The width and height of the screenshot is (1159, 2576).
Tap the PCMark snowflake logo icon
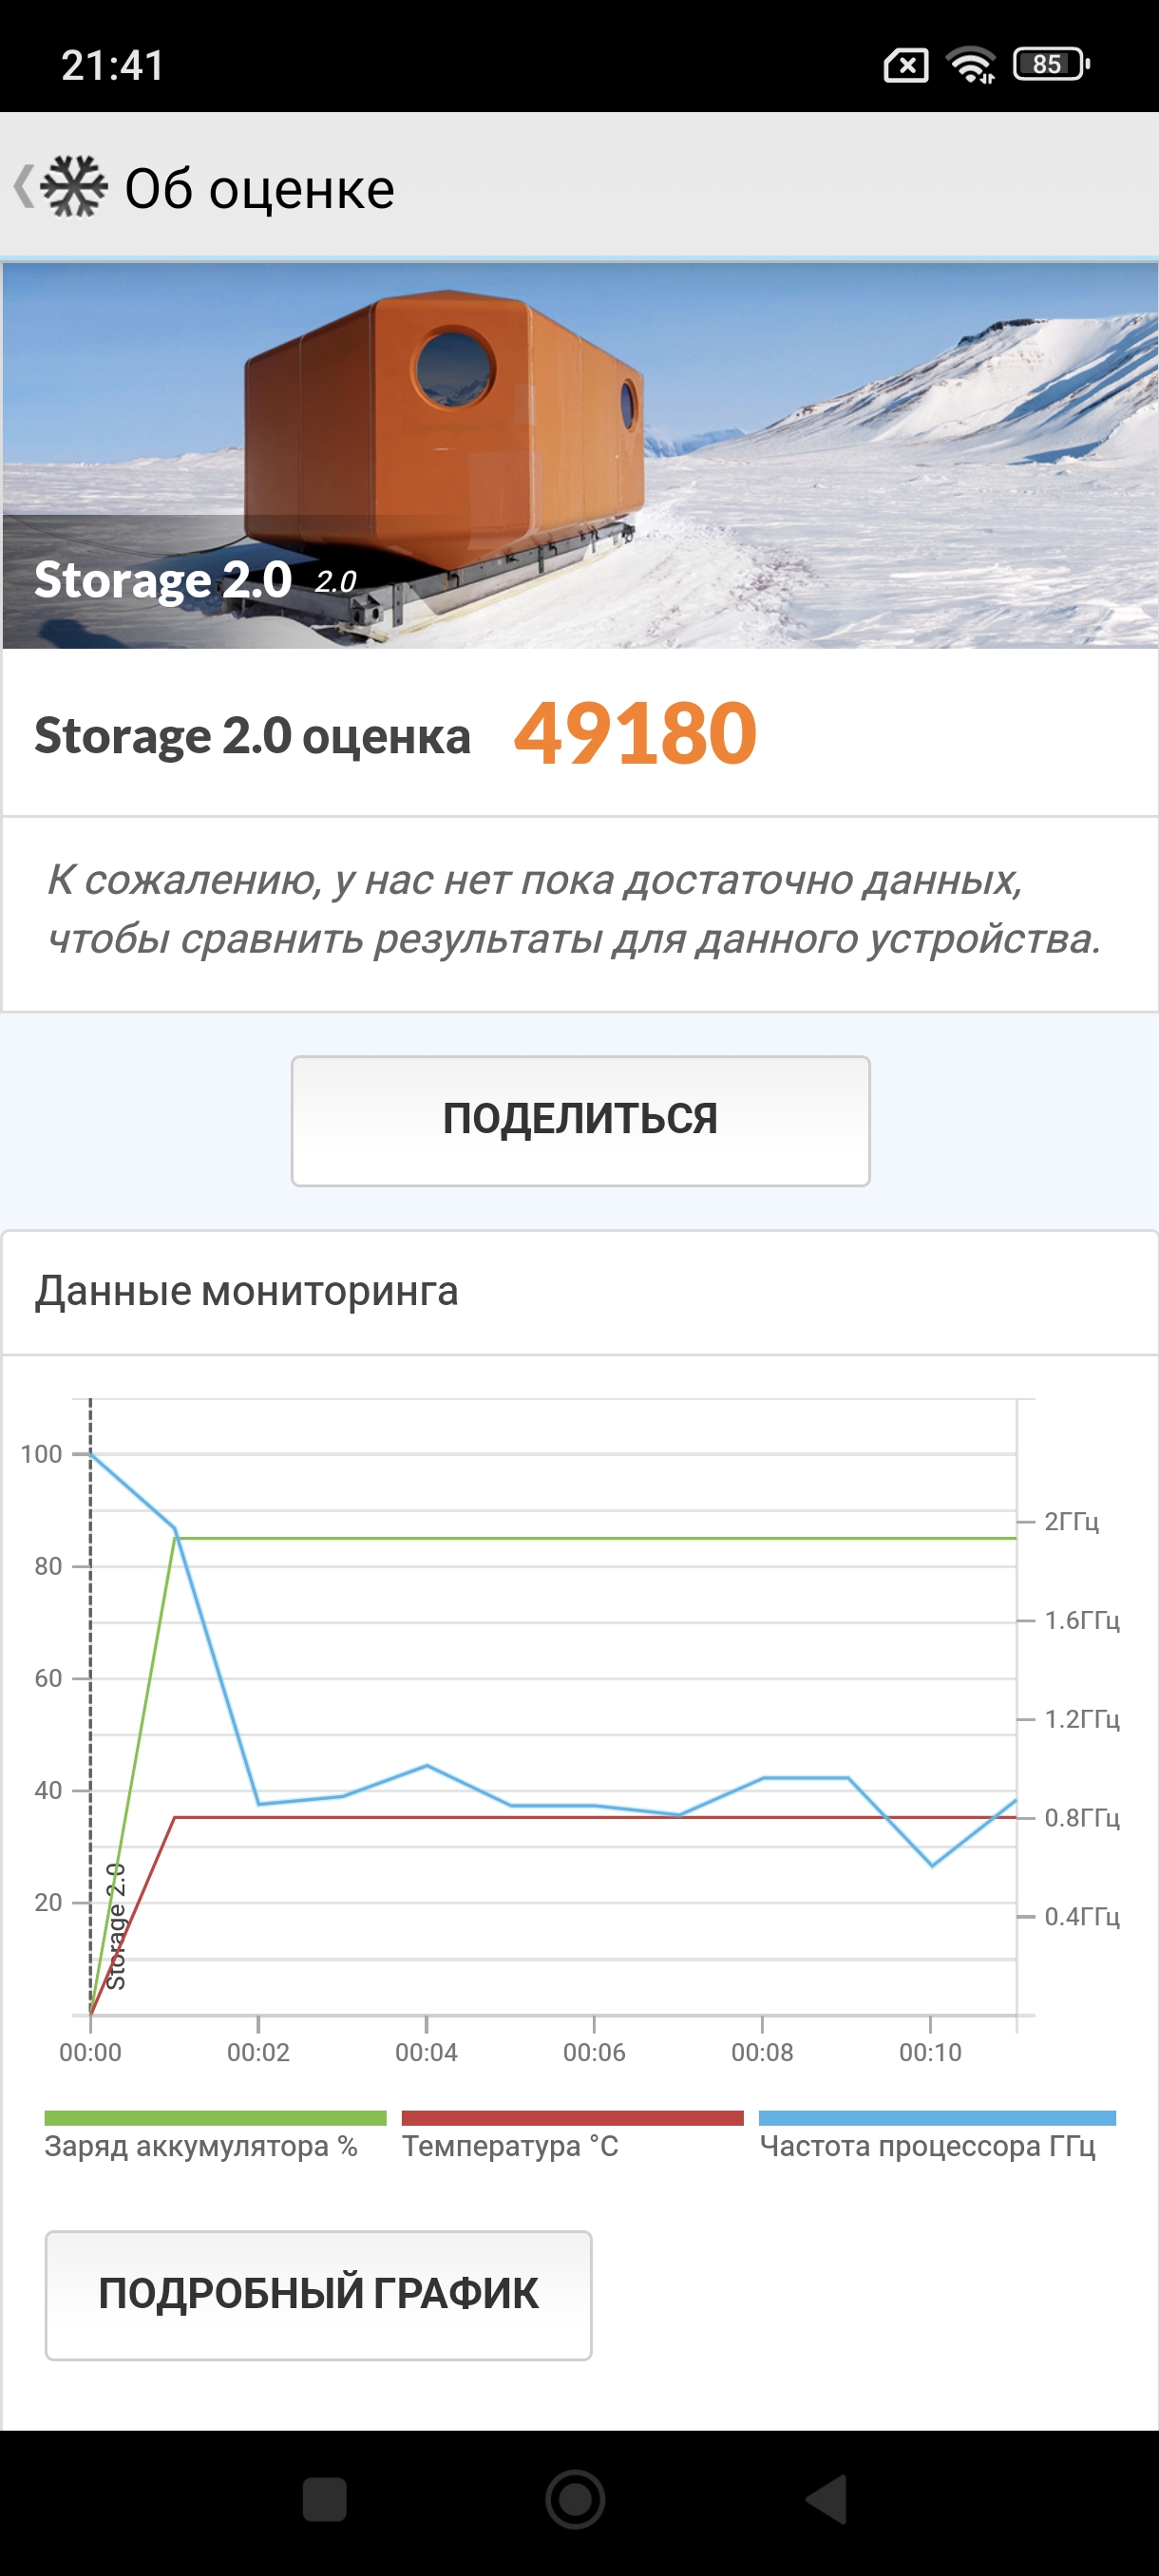pos(74,186)
